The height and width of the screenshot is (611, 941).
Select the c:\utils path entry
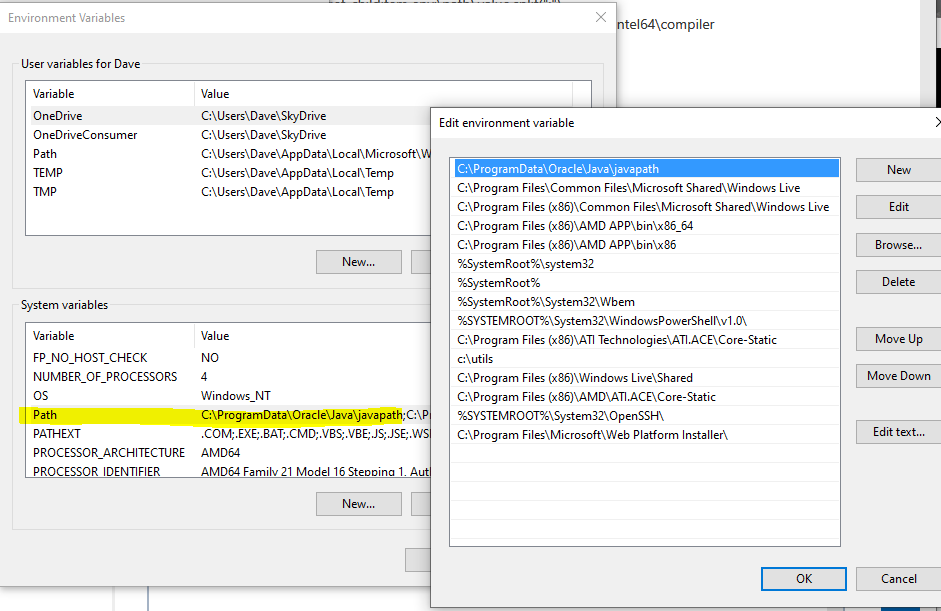645,359
